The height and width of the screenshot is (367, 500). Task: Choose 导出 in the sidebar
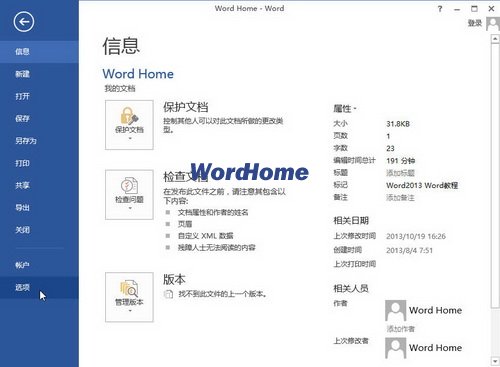39,208
